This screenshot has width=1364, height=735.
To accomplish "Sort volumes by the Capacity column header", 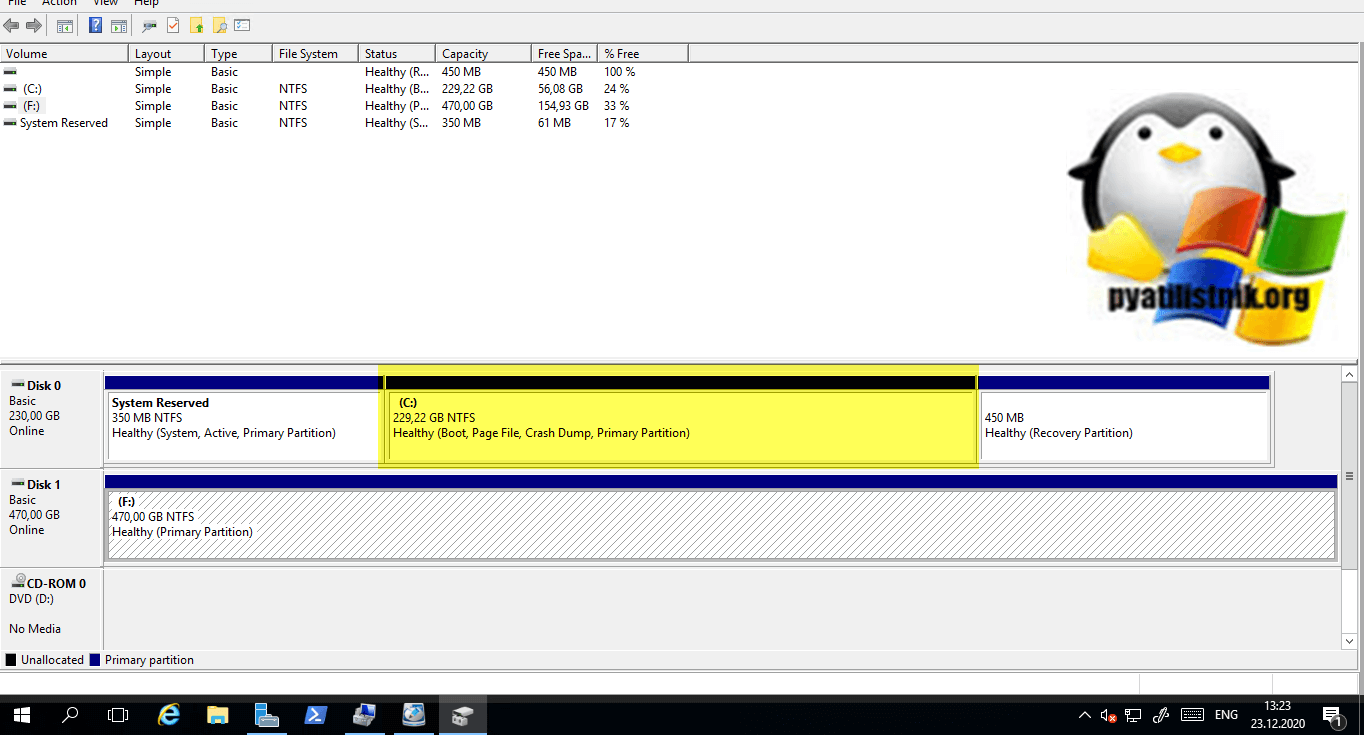I will pos(482,54).
